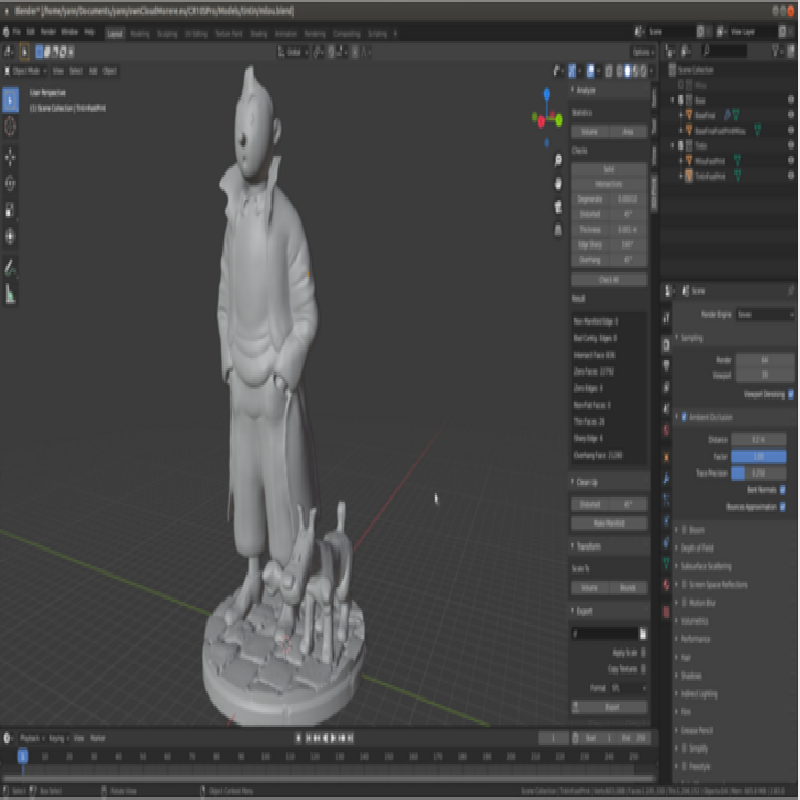Switch to the Shading workspace tab
Image resolution: width=800 pixels, height=800 pixels.
[259, 34]
